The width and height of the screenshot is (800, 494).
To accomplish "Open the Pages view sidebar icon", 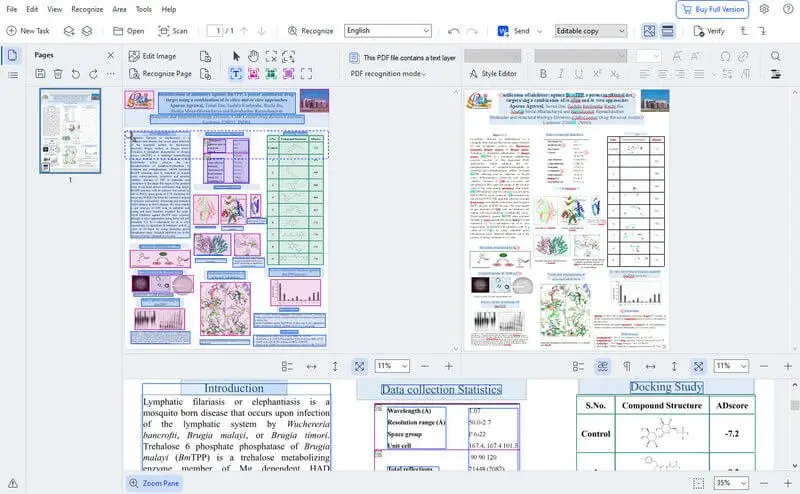I will pyautogui.click(x=13, y=55).
